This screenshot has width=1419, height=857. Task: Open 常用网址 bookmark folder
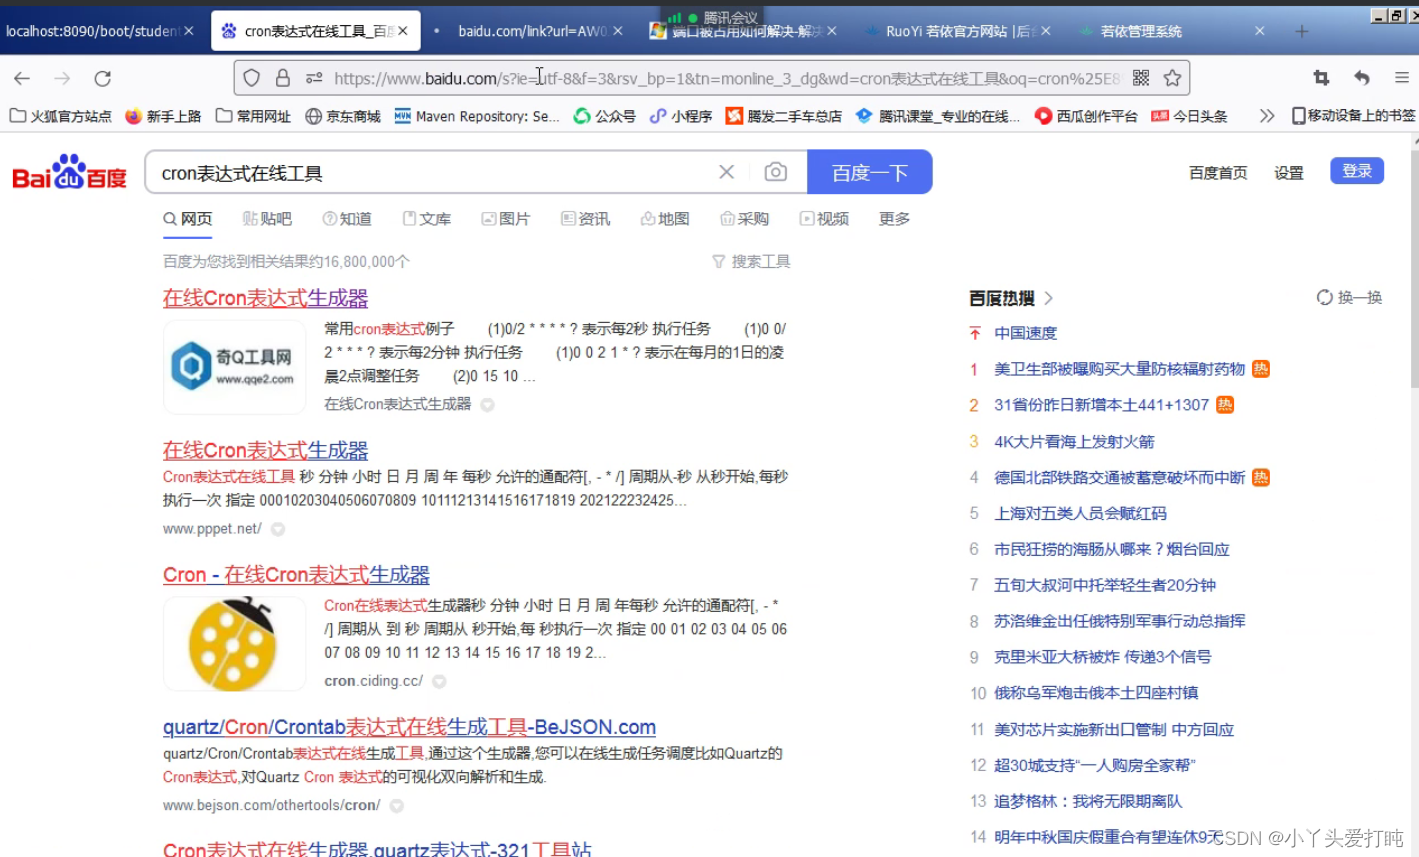(x=253, y=116)
